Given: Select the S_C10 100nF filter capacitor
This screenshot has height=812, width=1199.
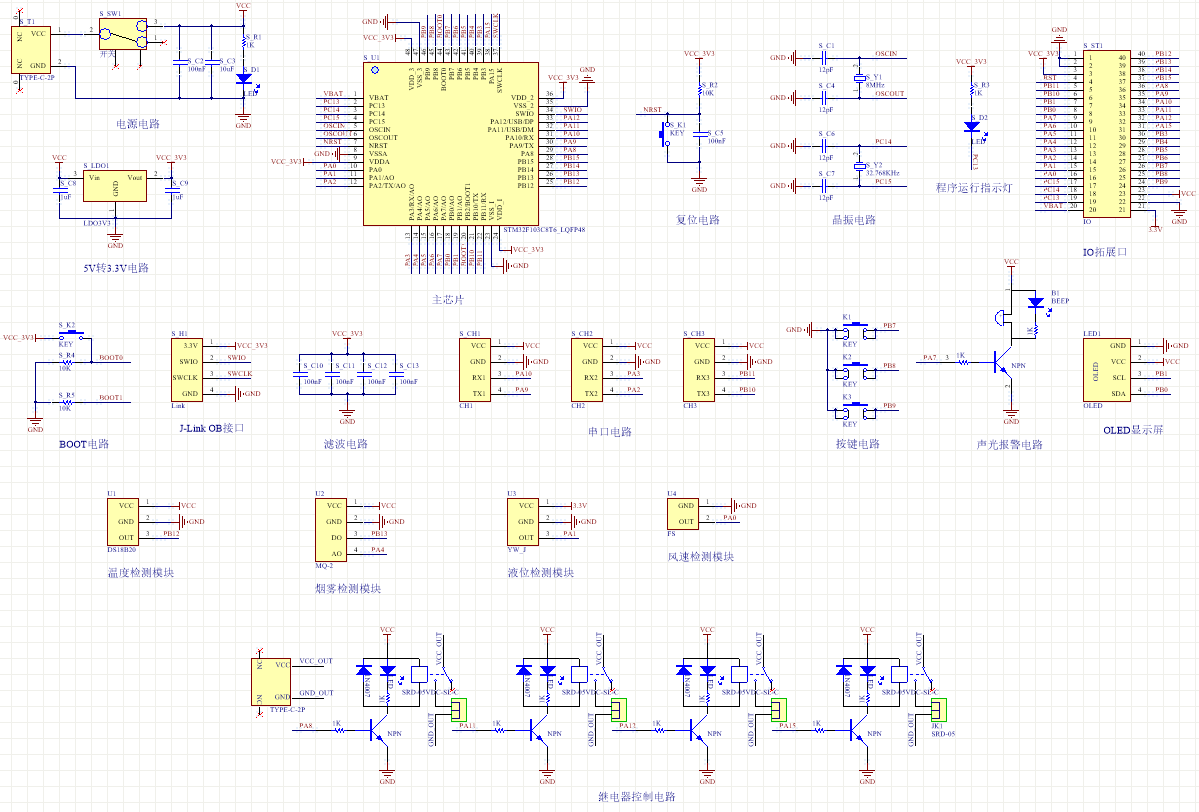Looking at the screenshot, I should tap(300, 374).
